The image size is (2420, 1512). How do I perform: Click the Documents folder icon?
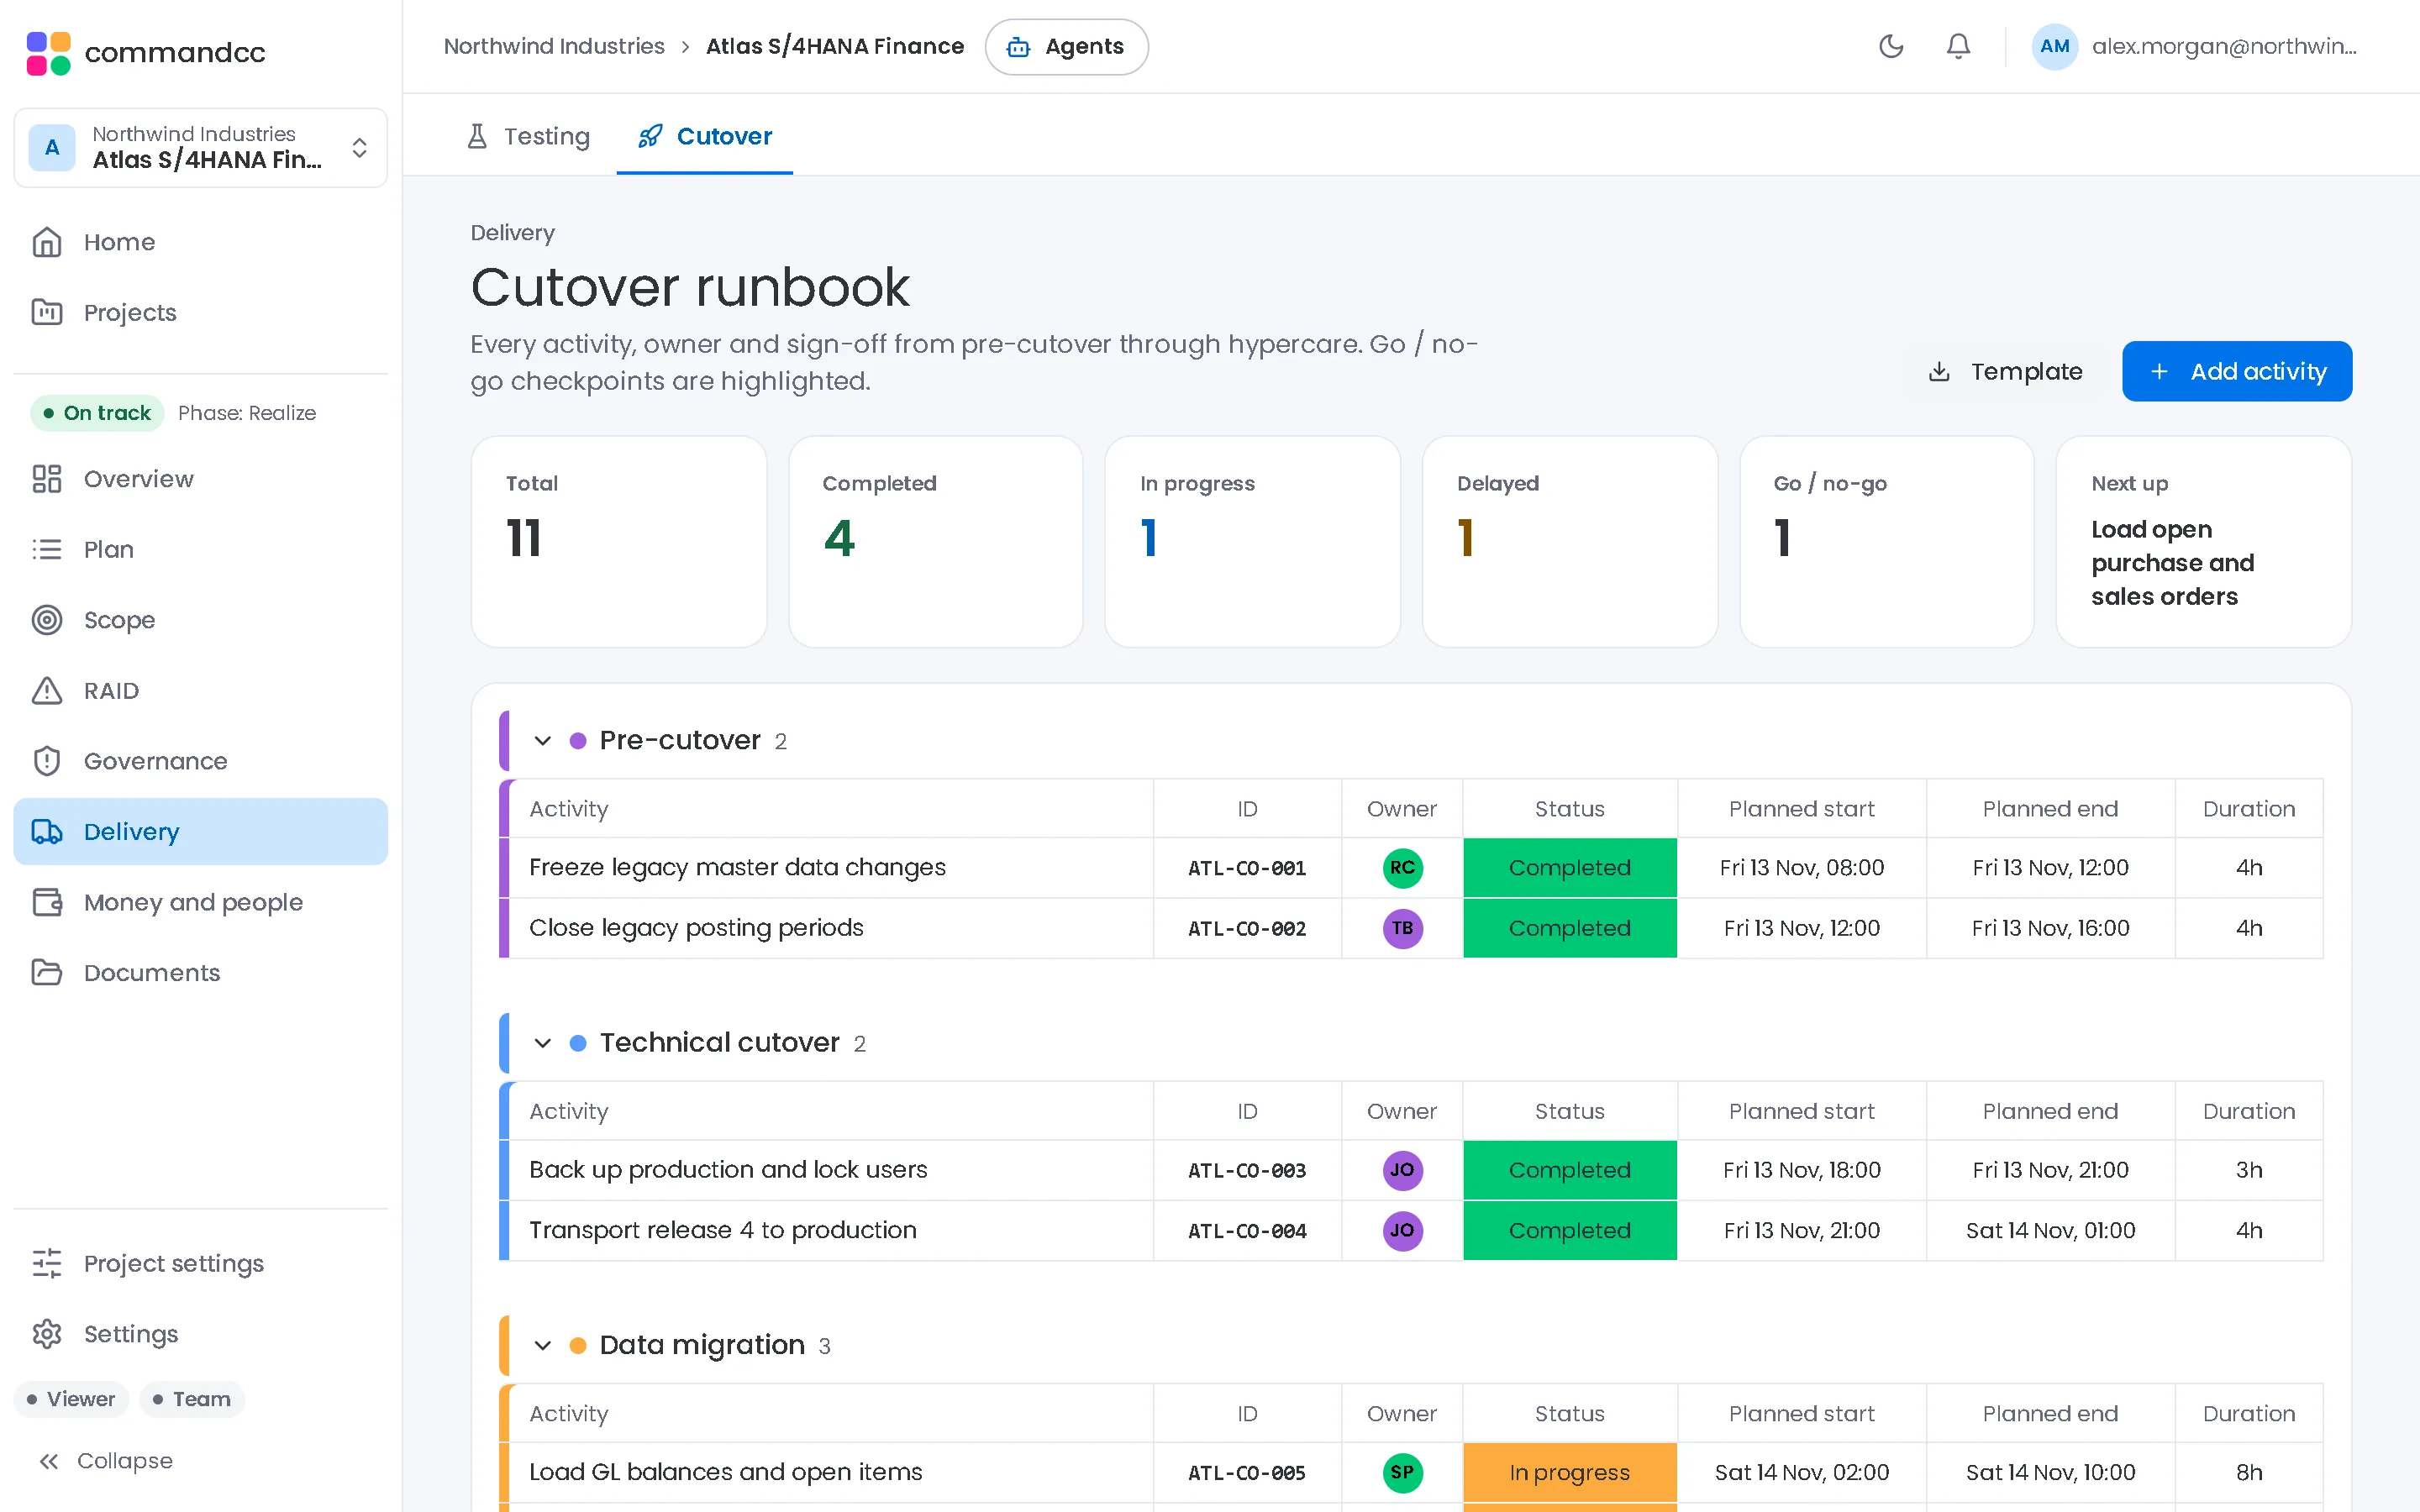pos(47,972)
